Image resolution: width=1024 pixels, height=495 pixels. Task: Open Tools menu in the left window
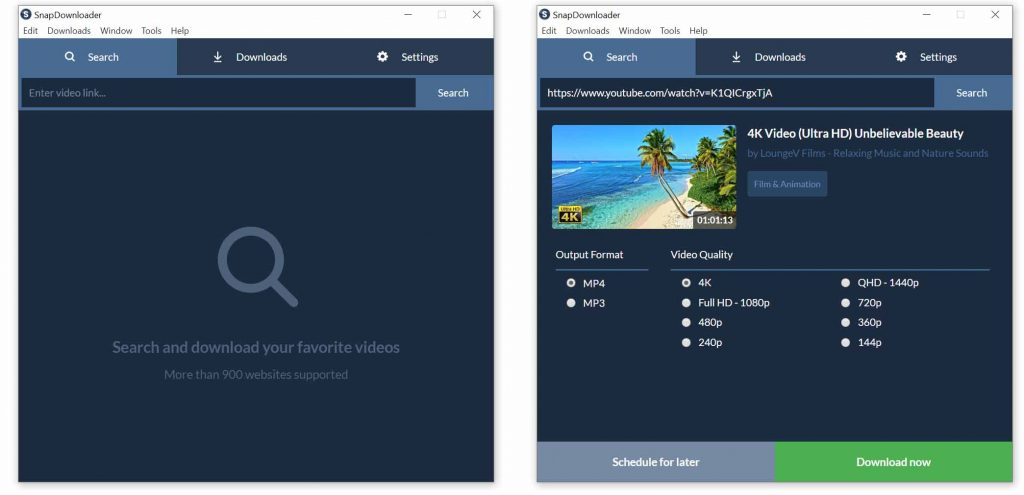(152, 31)
